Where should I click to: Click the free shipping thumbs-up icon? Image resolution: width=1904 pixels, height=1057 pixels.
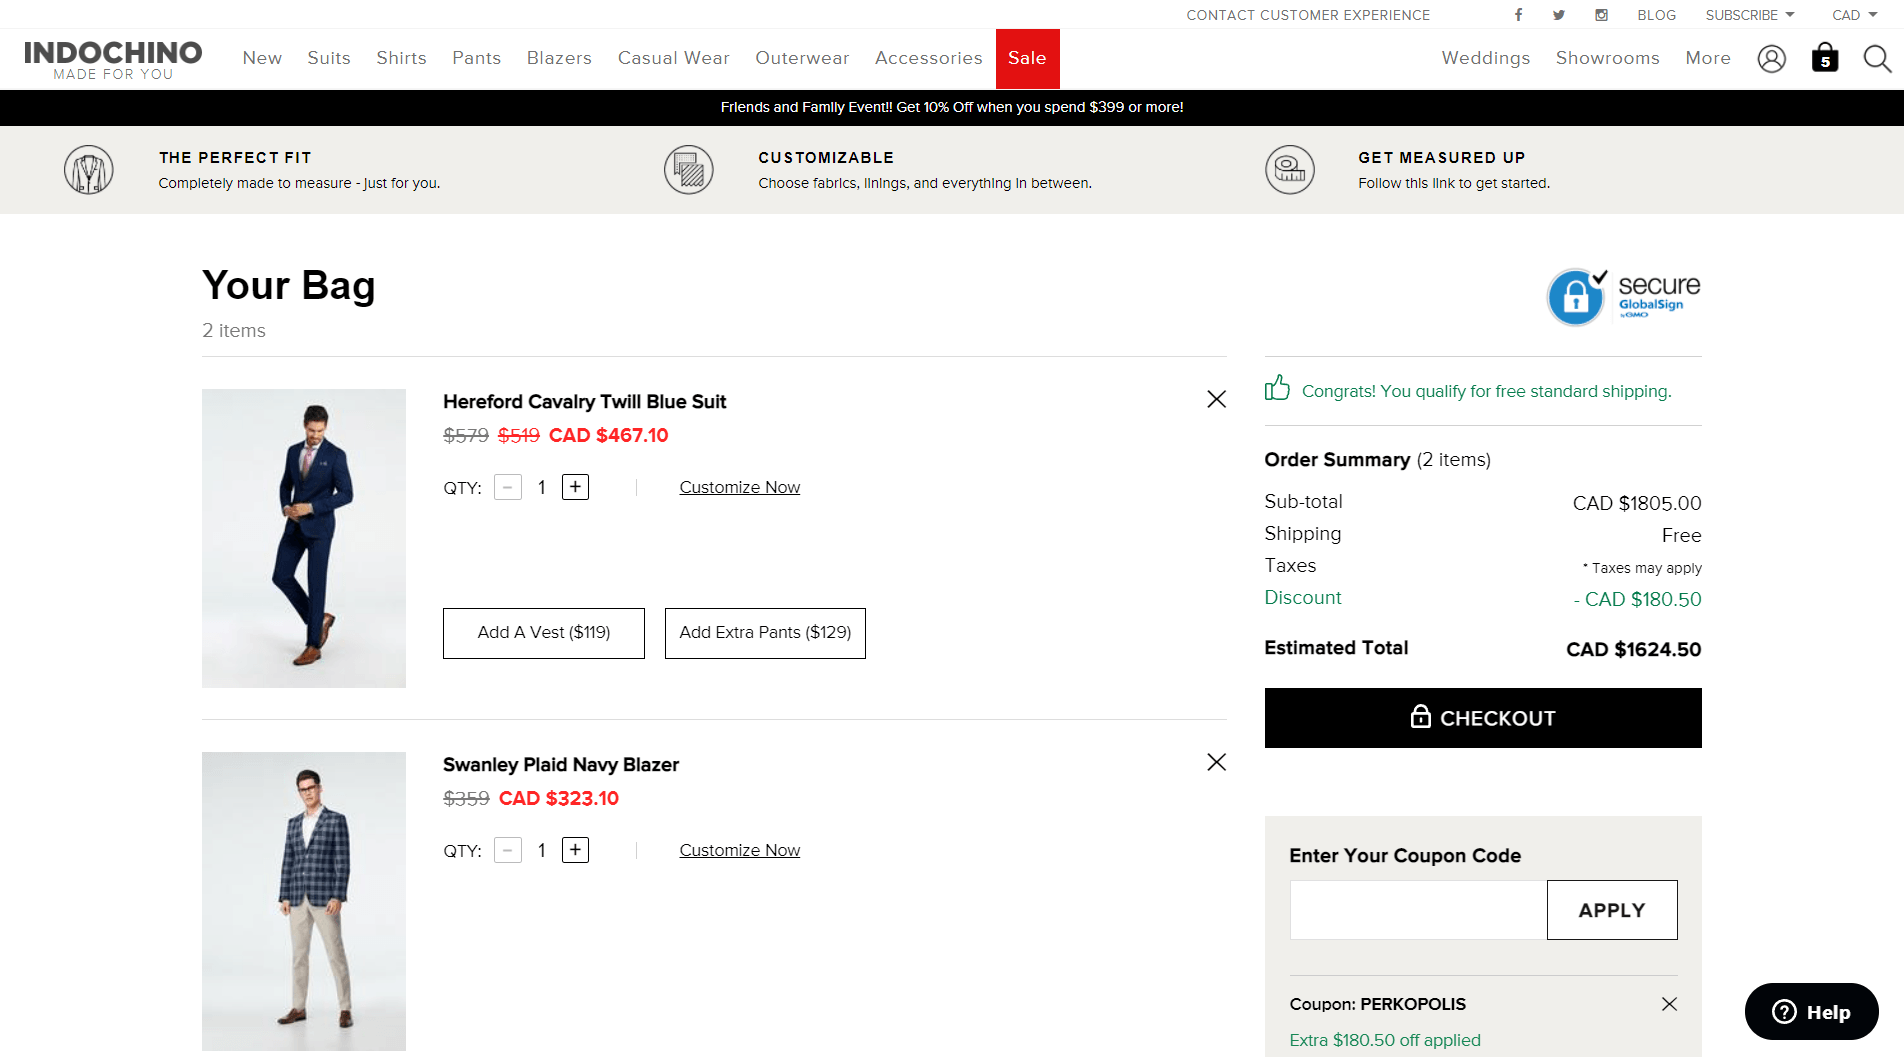pos(1277,388)
